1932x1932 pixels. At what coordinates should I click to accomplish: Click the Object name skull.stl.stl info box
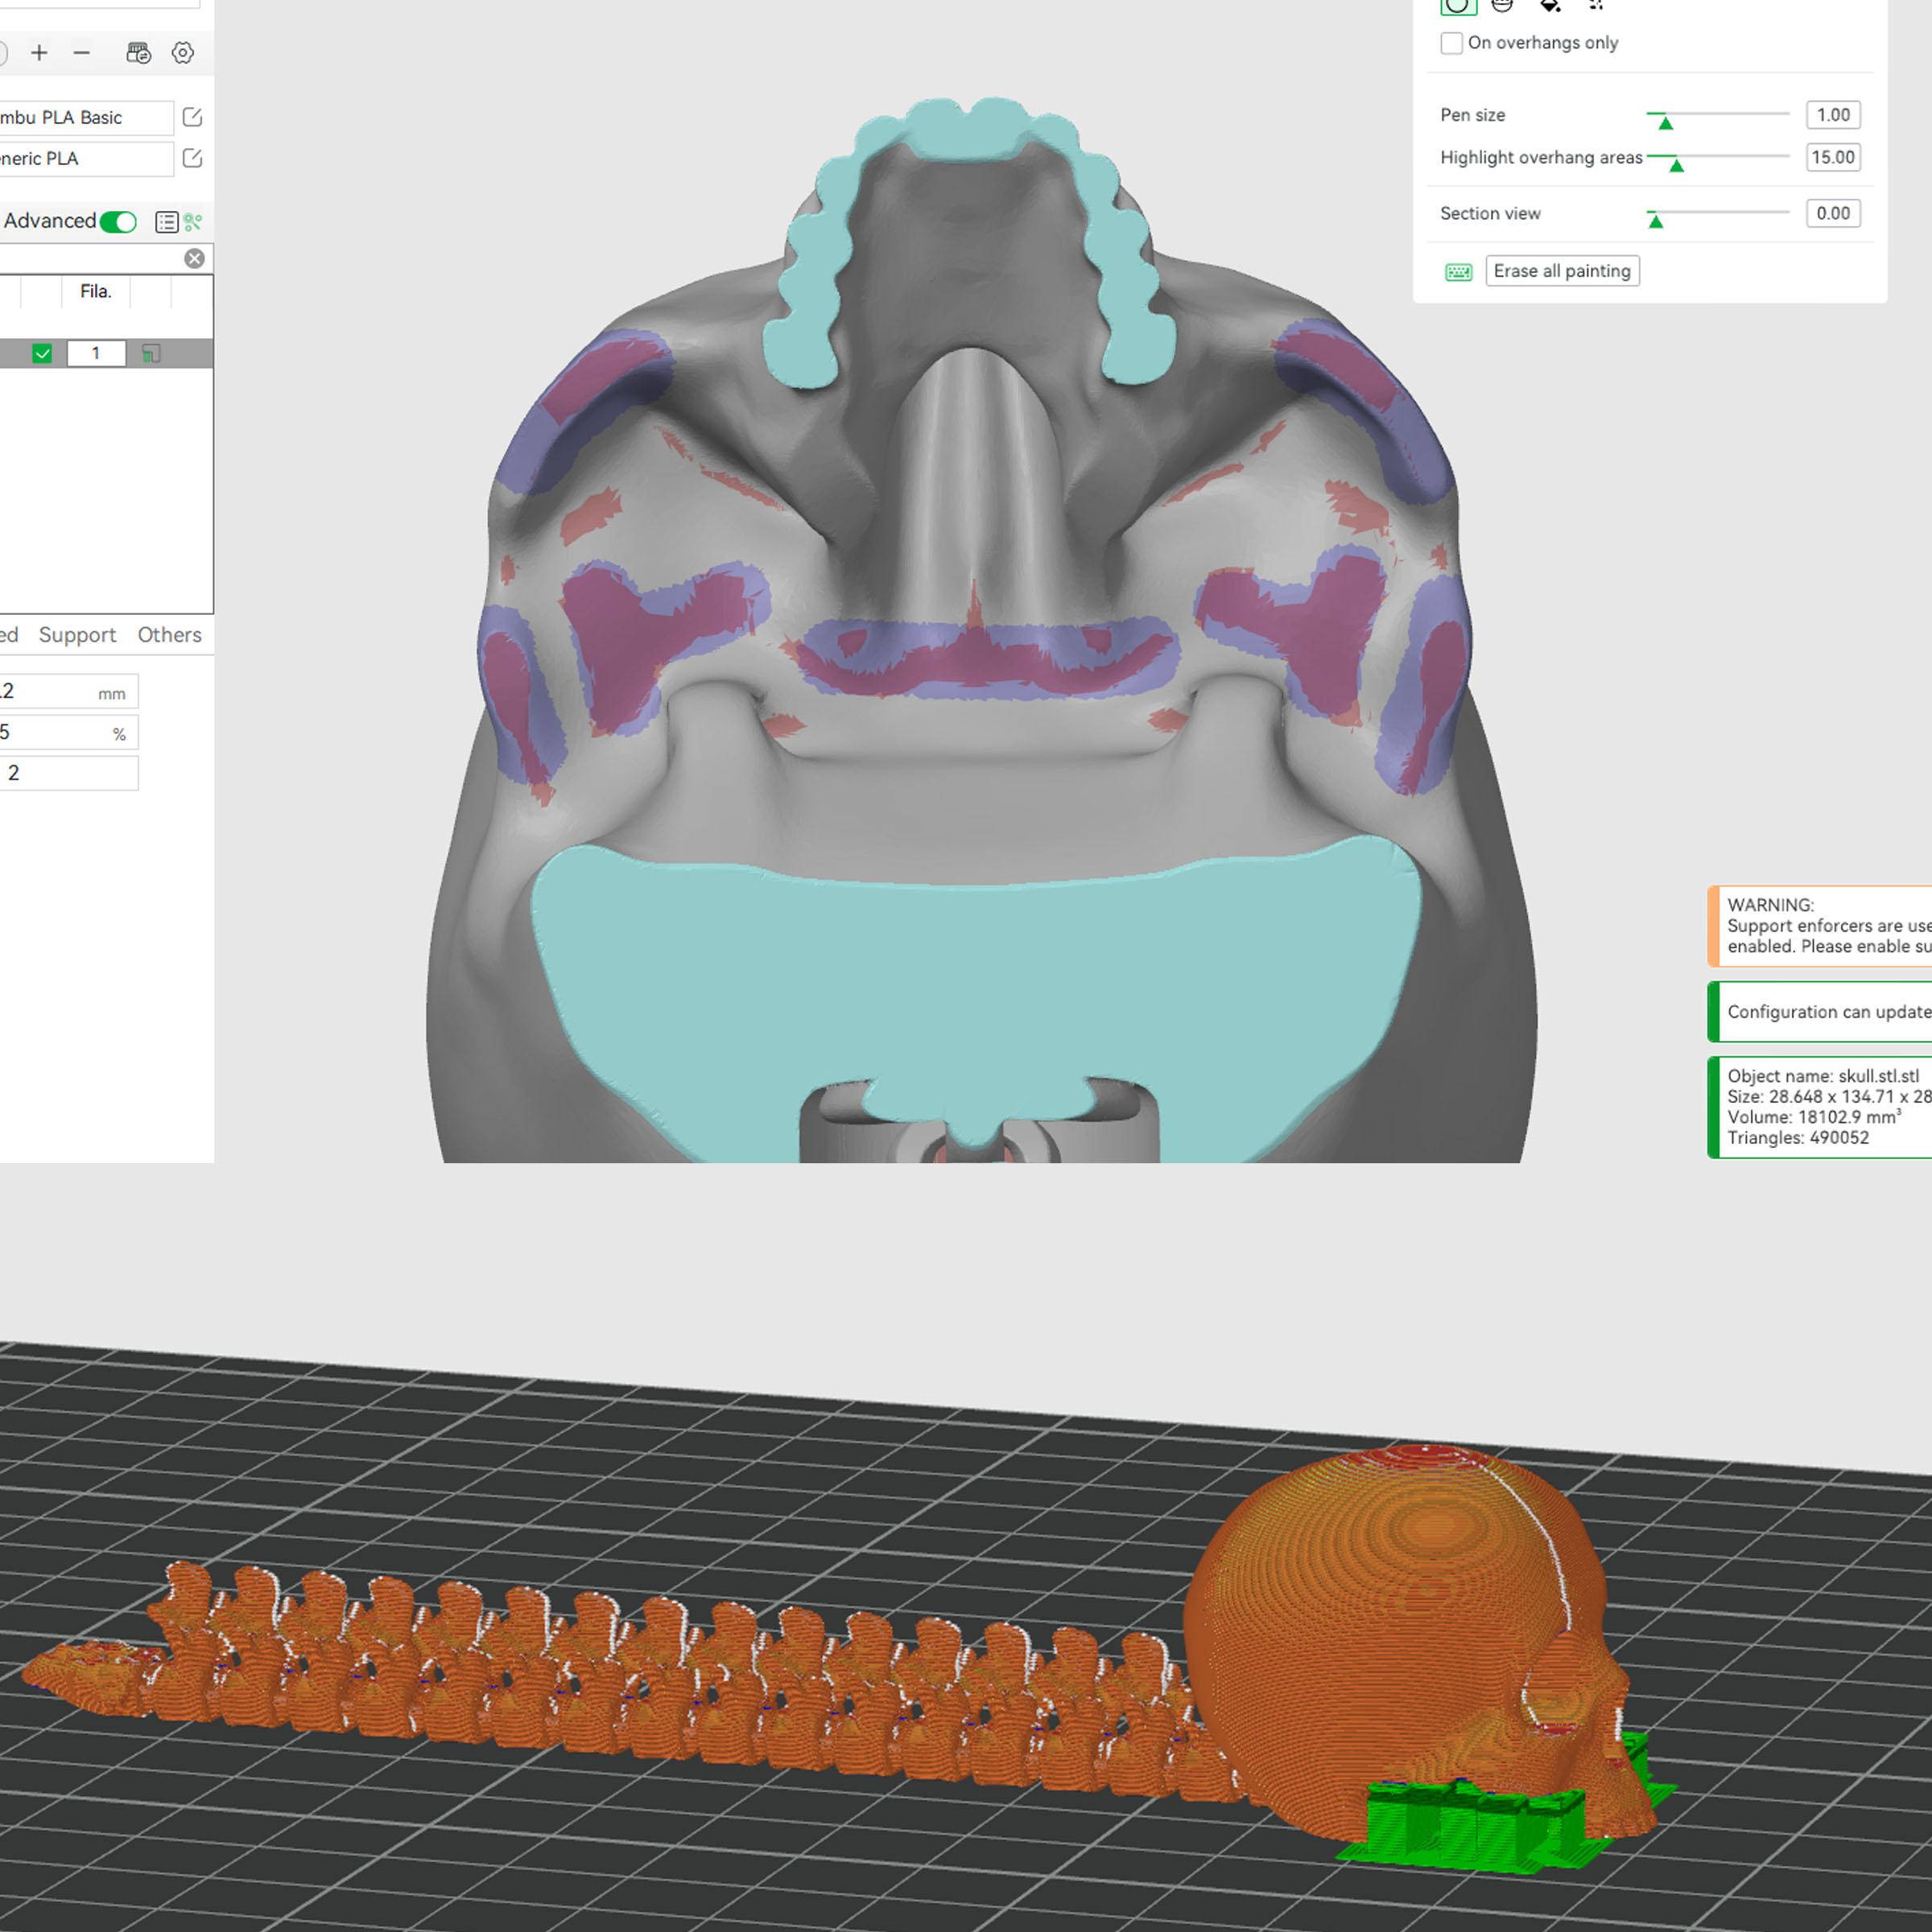(1820, 1107)
